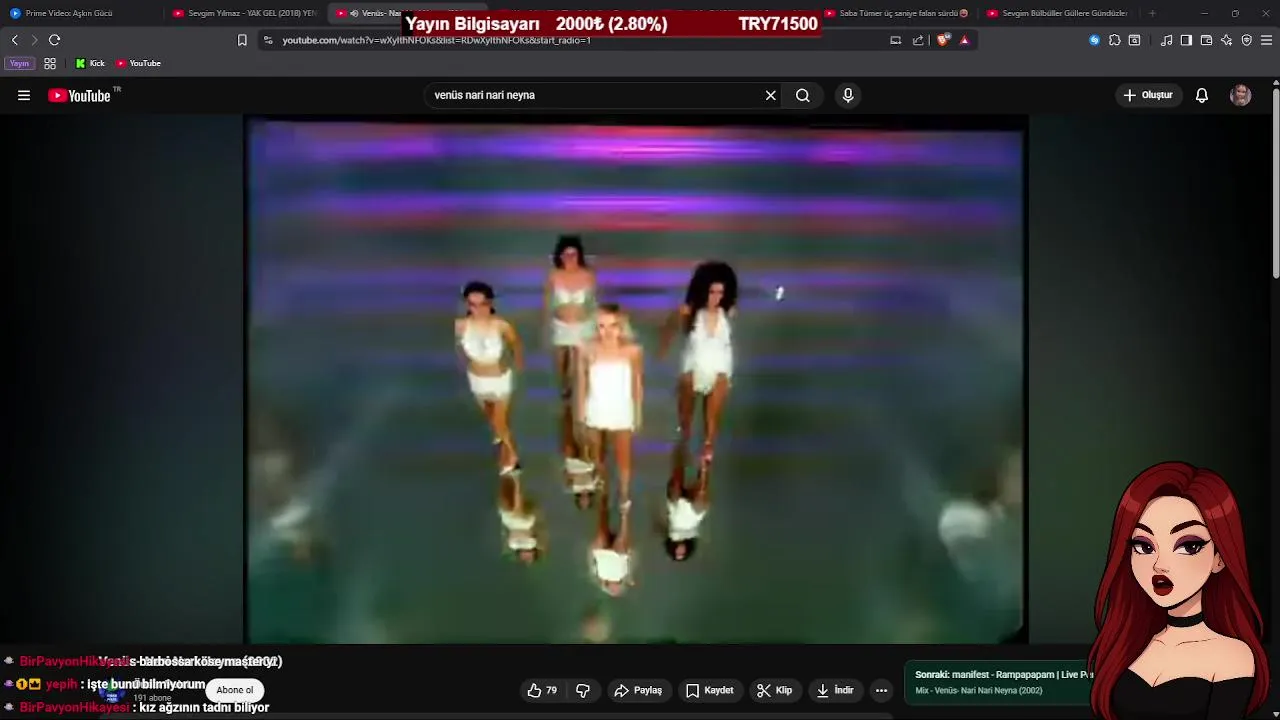Click the Paylaş share button
Viewport: 1280px width, 720px height.
pos(638,690)
